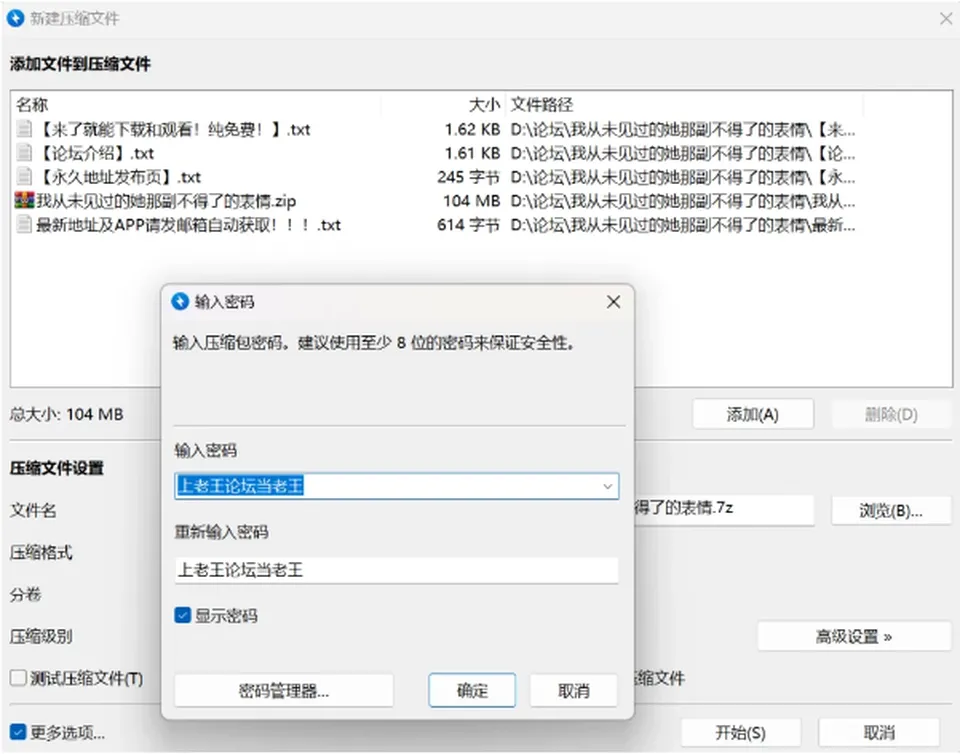Click the 总大小: 104 MB label

[66, 414]
